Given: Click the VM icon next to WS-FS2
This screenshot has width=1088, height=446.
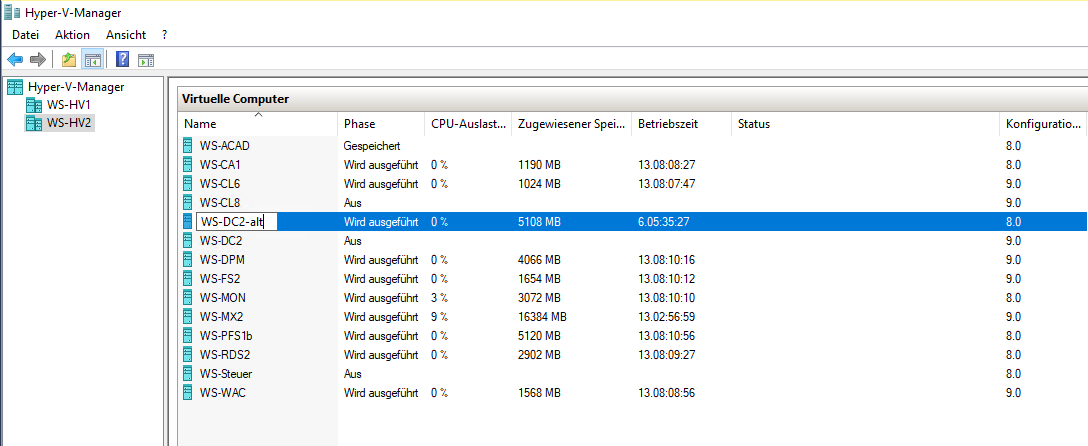Looking at the screenshot, I should pyautogui.click(x=187, y=279).
